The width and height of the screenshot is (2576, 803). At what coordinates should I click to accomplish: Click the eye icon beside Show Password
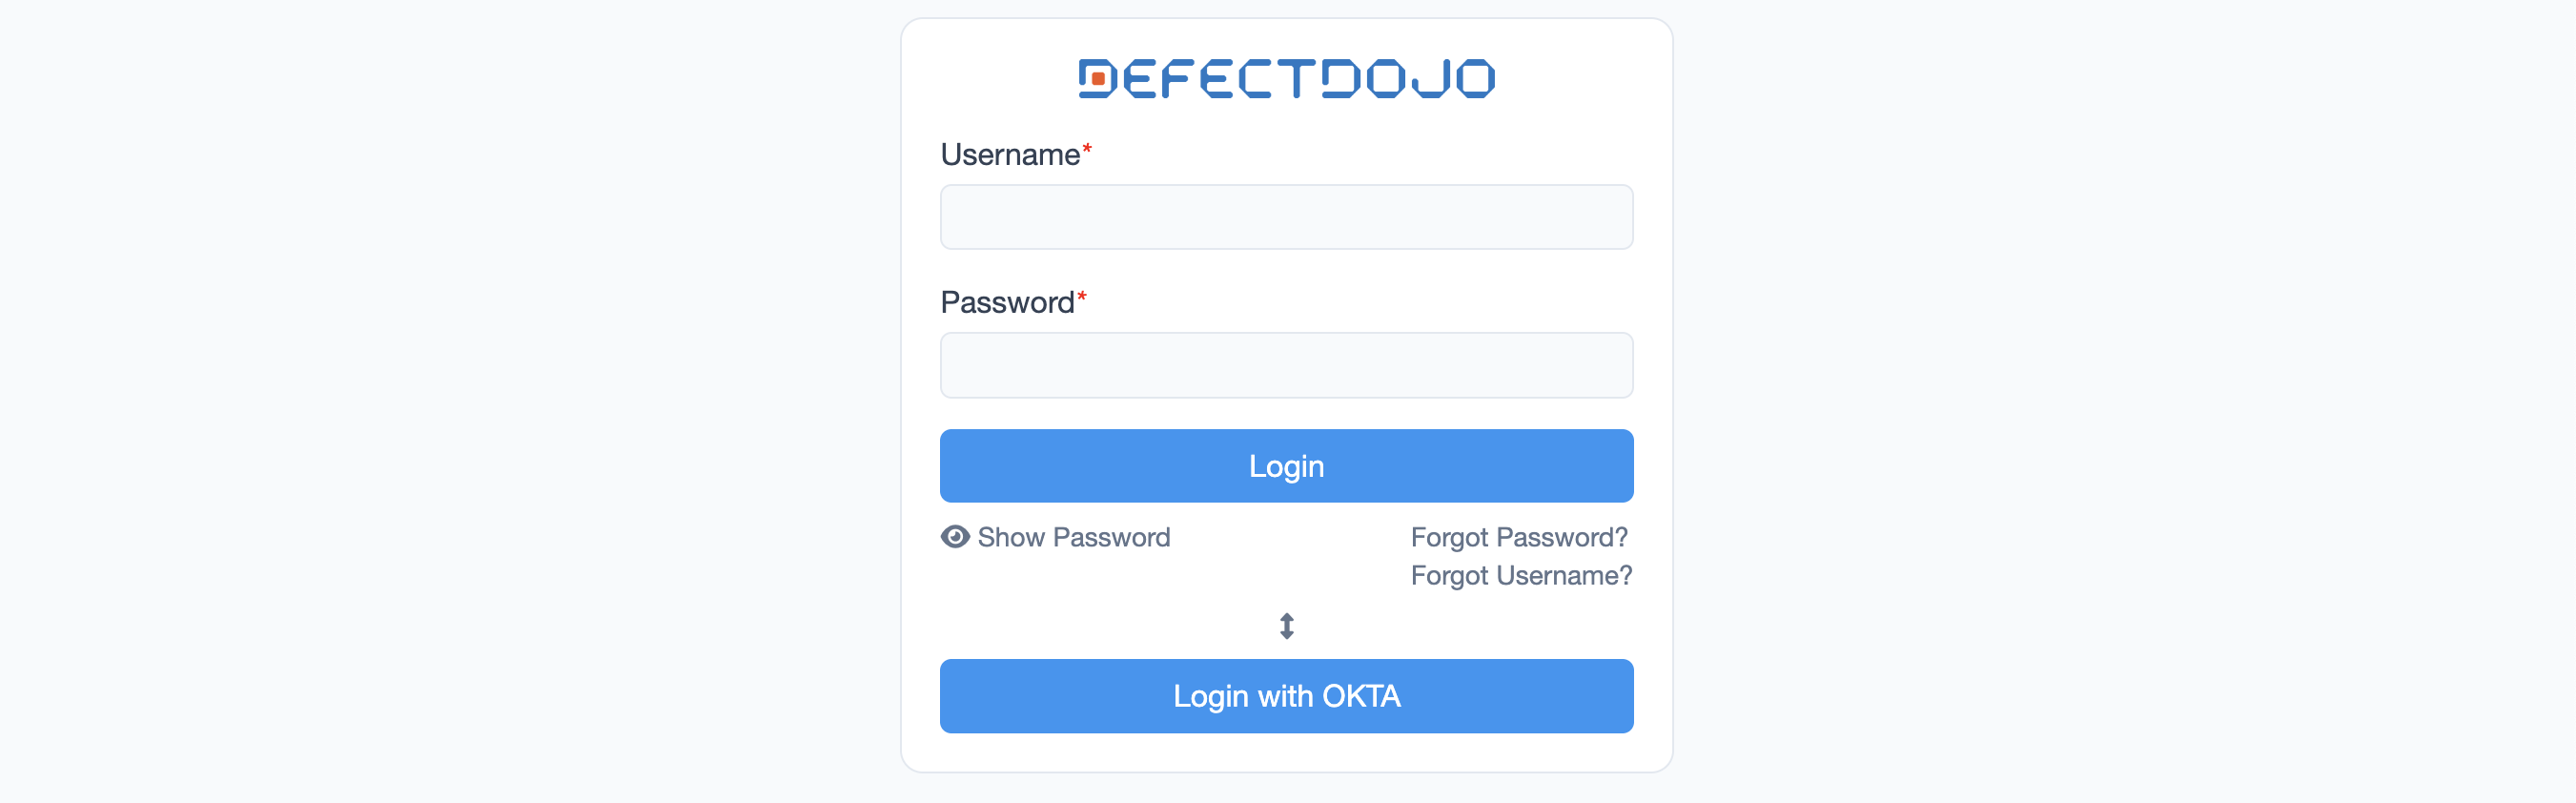[955, 537]
